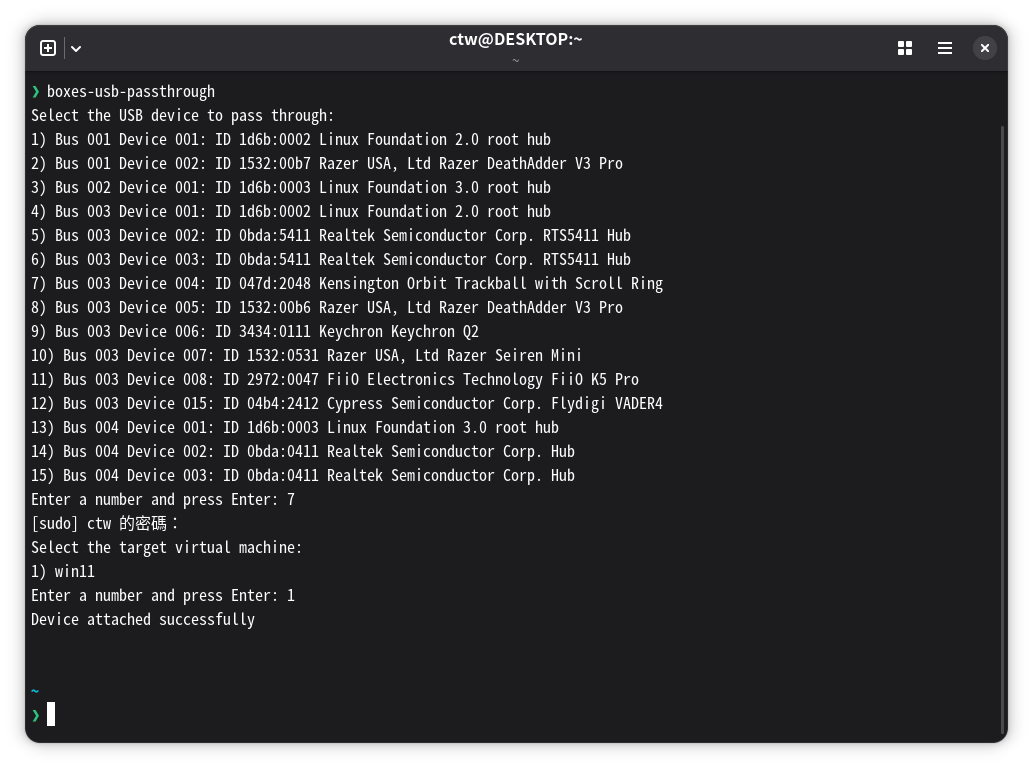Image resolution: width=1033 pixels, height=768 pixels.
Task: Click the Device attached successfully message
Action: (x=143, y=620)
